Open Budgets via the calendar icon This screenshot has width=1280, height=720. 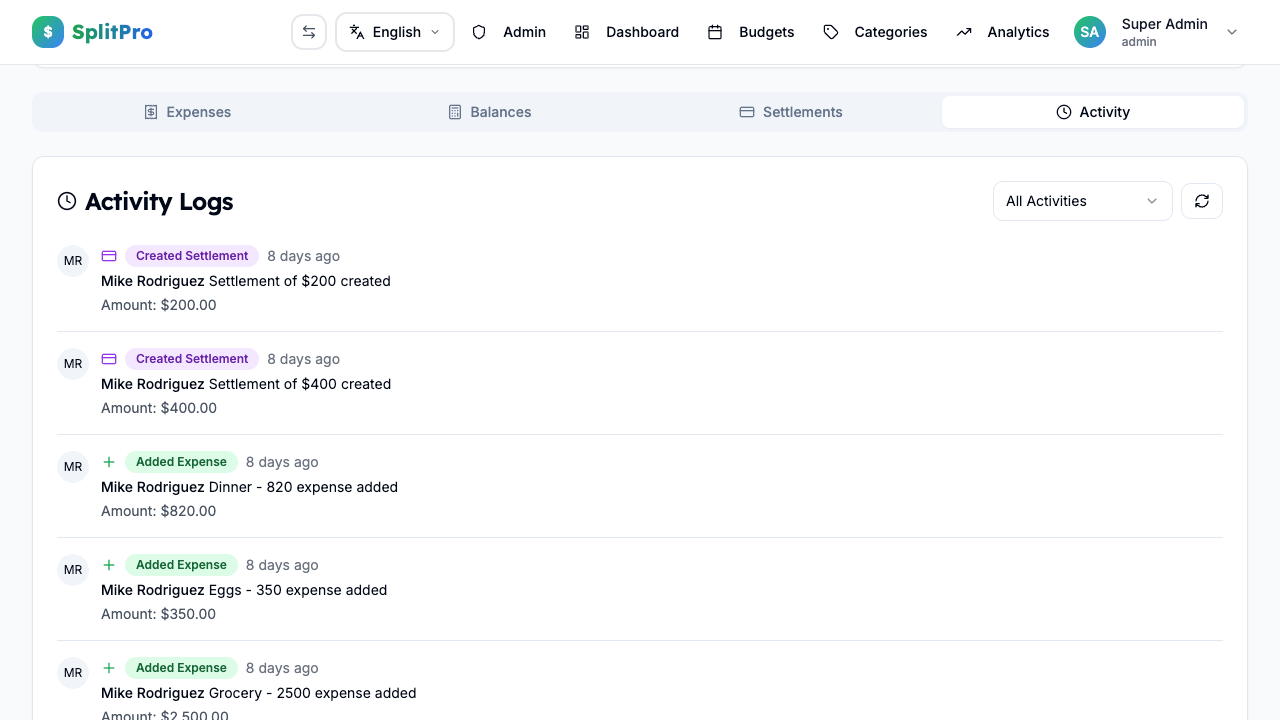(716, 31)
